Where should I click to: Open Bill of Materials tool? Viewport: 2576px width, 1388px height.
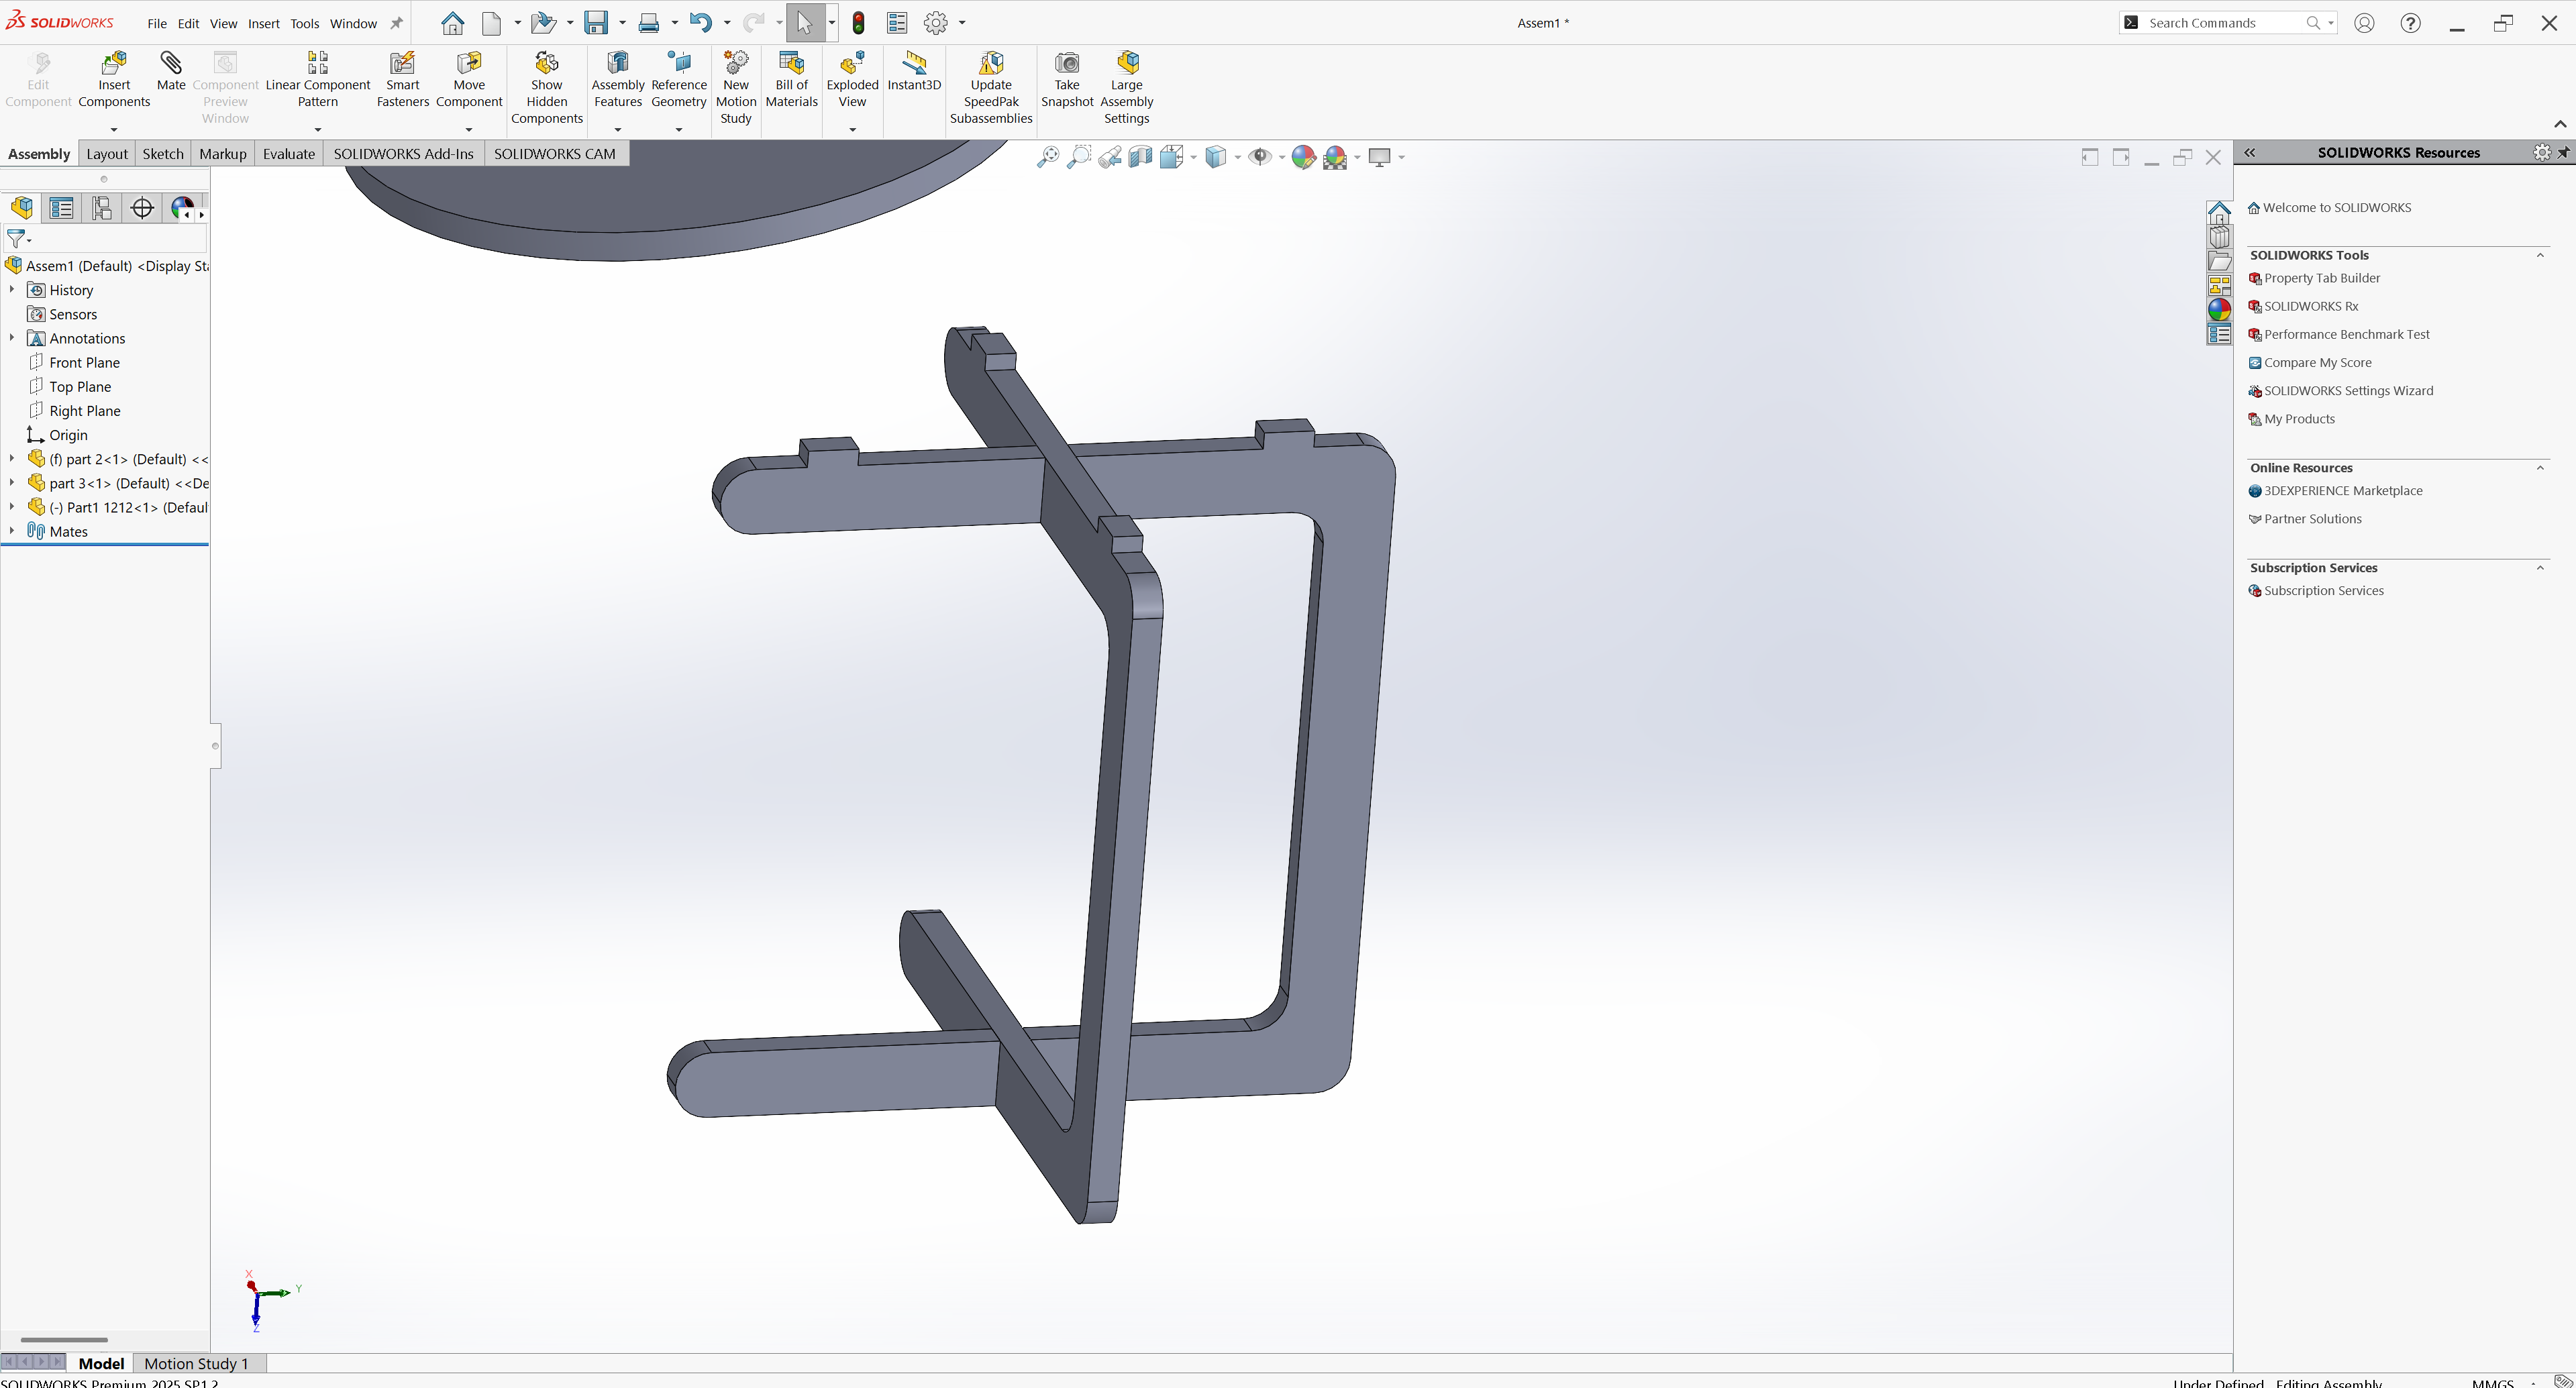tap(791, 64)
